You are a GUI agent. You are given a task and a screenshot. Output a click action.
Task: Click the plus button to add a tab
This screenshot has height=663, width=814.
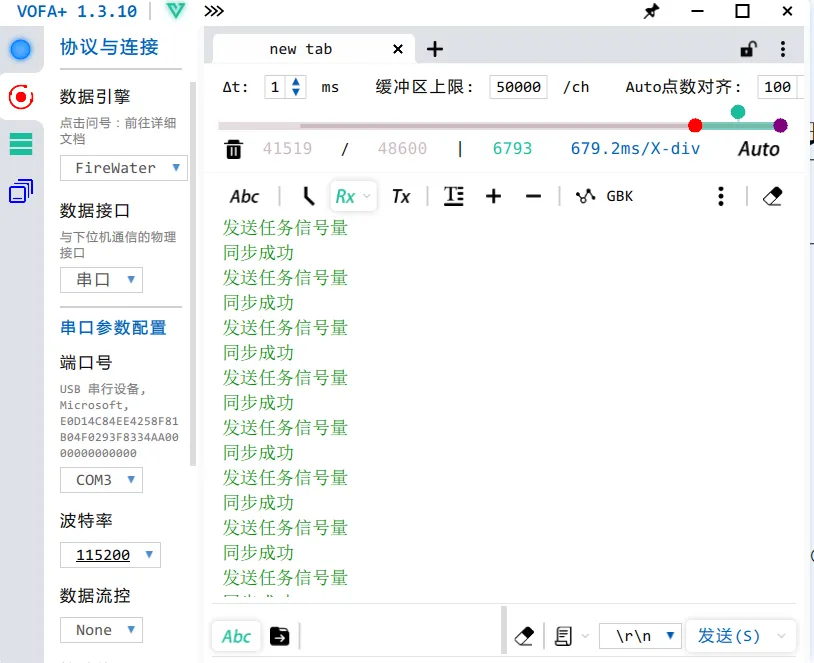[x=434, y=47]
